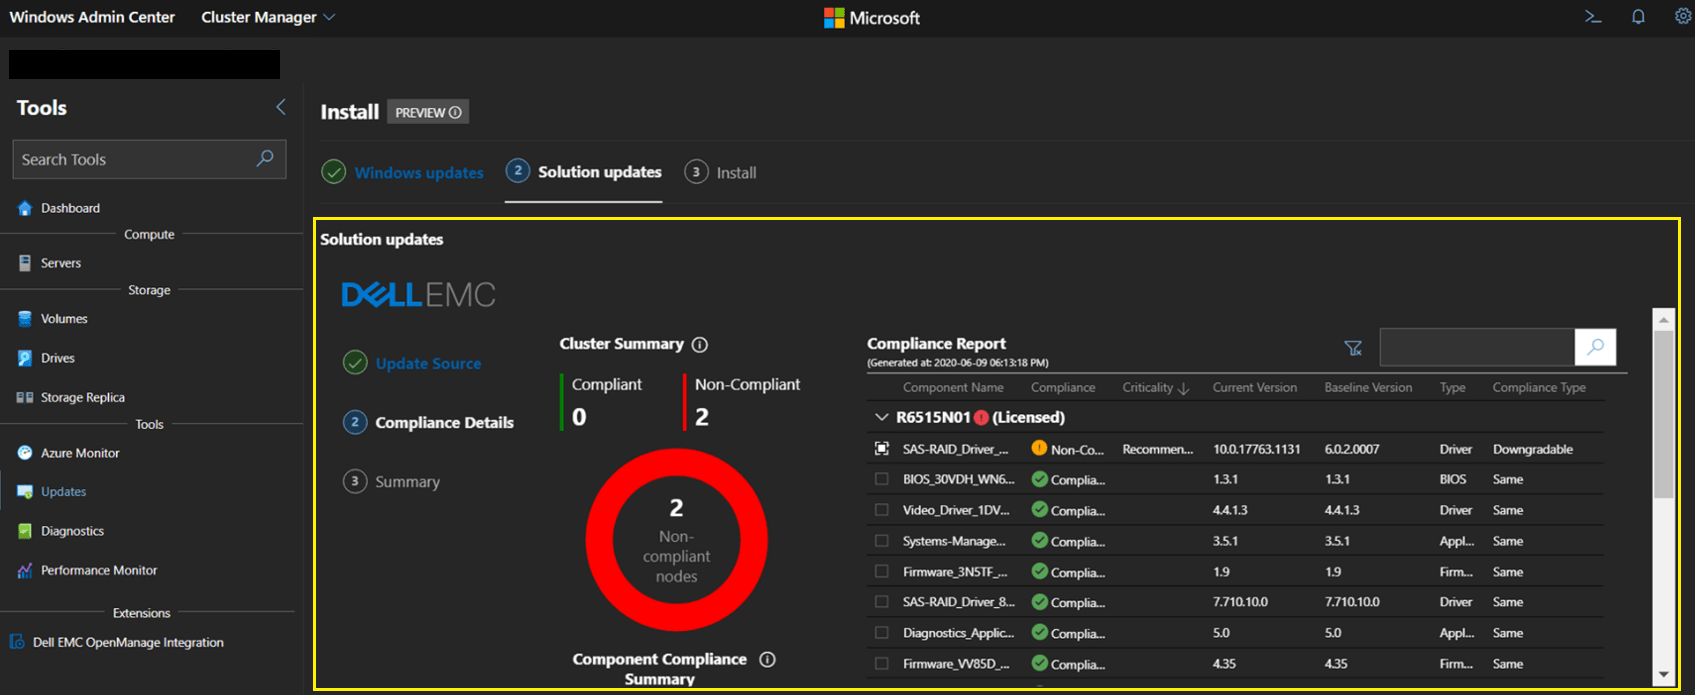Click the Drives icon
Screen dimensions: 1695x695
pyautogui.click(x=25, y=358)
